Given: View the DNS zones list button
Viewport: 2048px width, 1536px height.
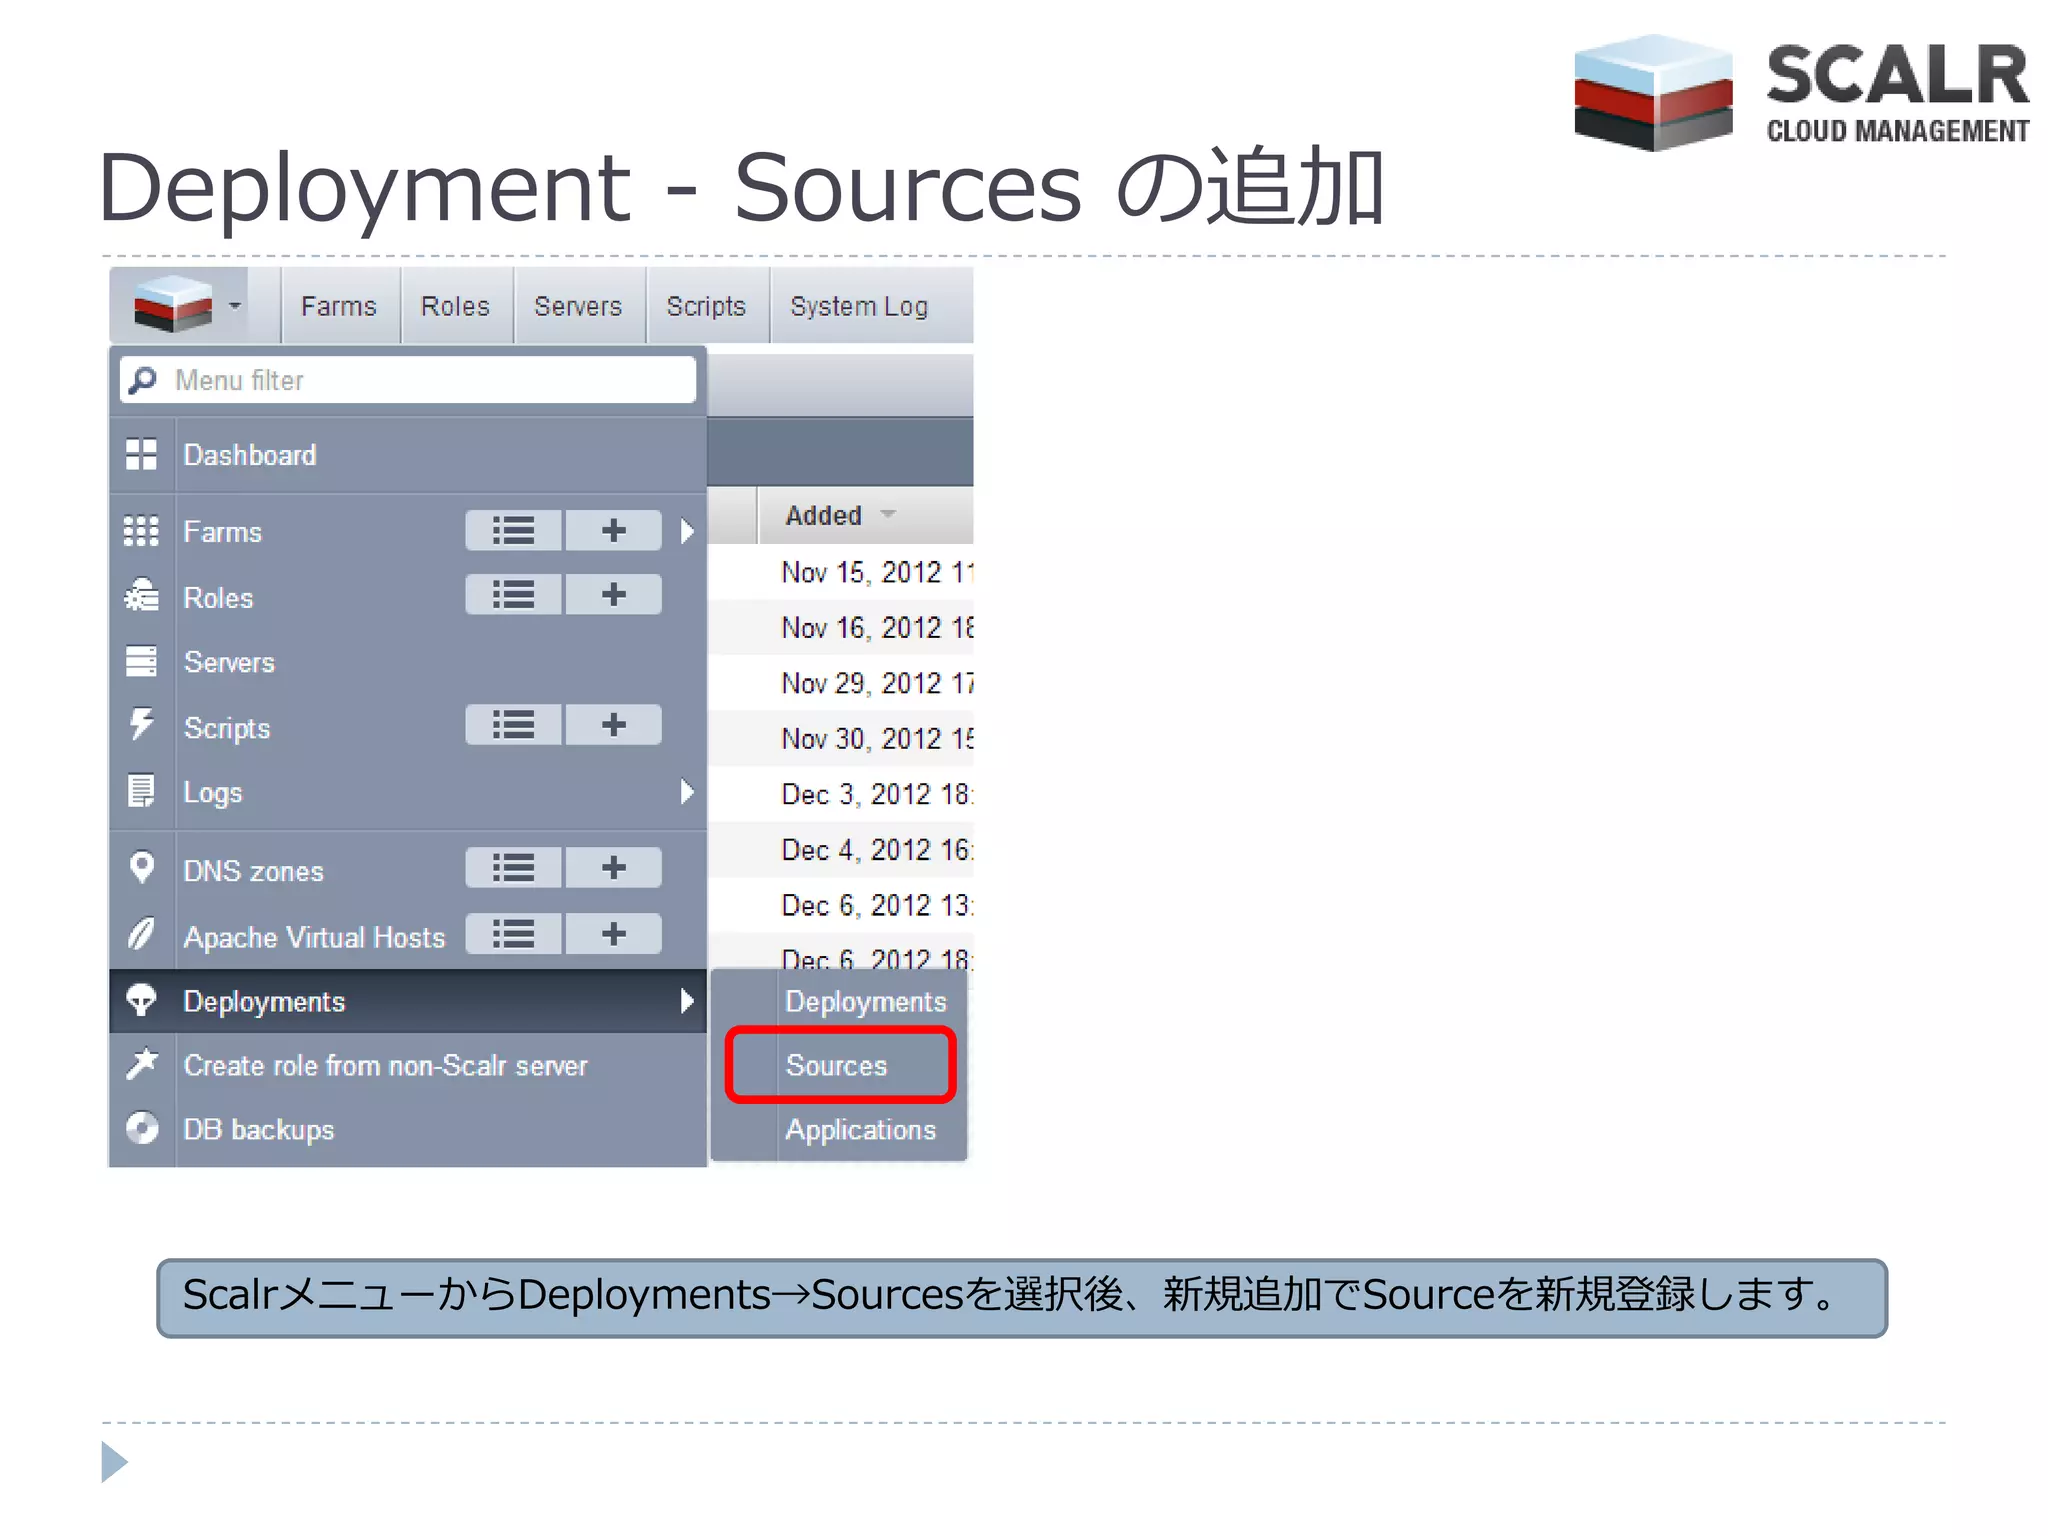Looking at the screenshot, I should point(513,867).
